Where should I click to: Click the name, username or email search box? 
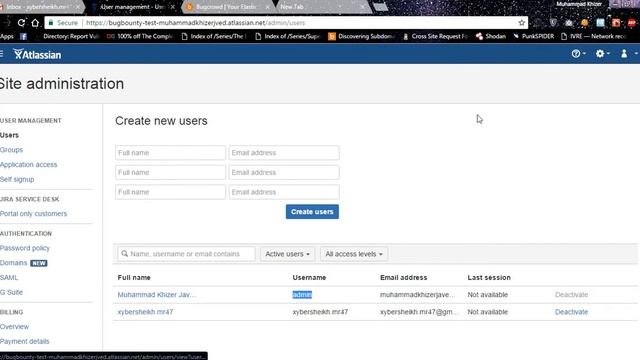(x=187, y=254)
